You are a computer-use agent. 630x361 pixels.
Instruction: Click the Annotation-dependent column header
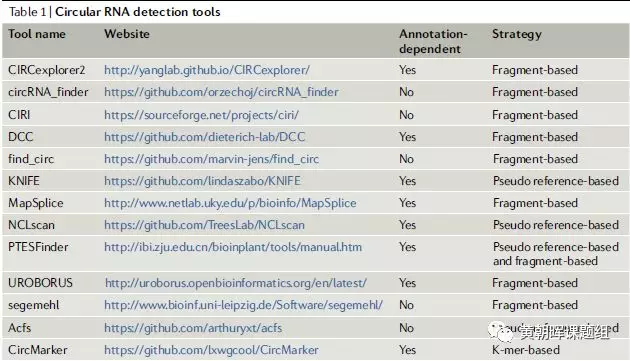pos(433,41)
